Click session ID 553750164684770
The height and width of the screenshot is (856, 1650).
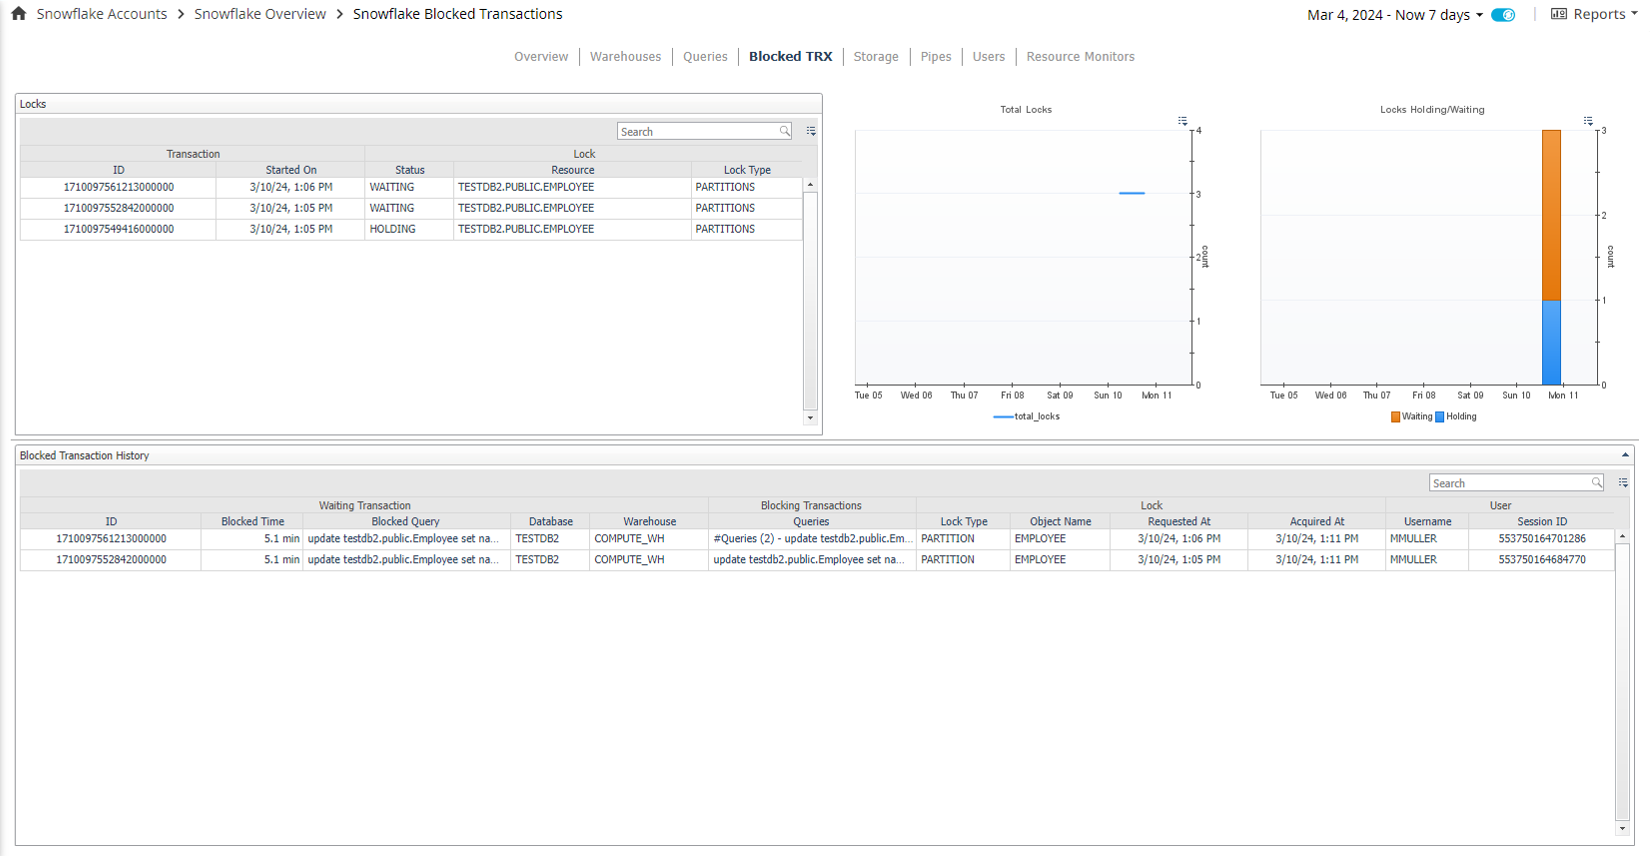pos(1542,560)
